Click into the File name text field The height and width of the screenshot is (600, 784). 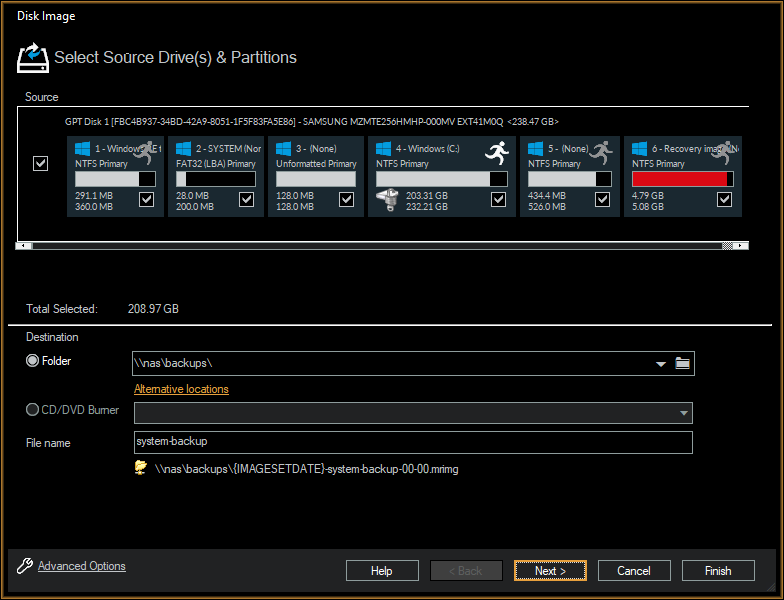(x=413, y=442)
